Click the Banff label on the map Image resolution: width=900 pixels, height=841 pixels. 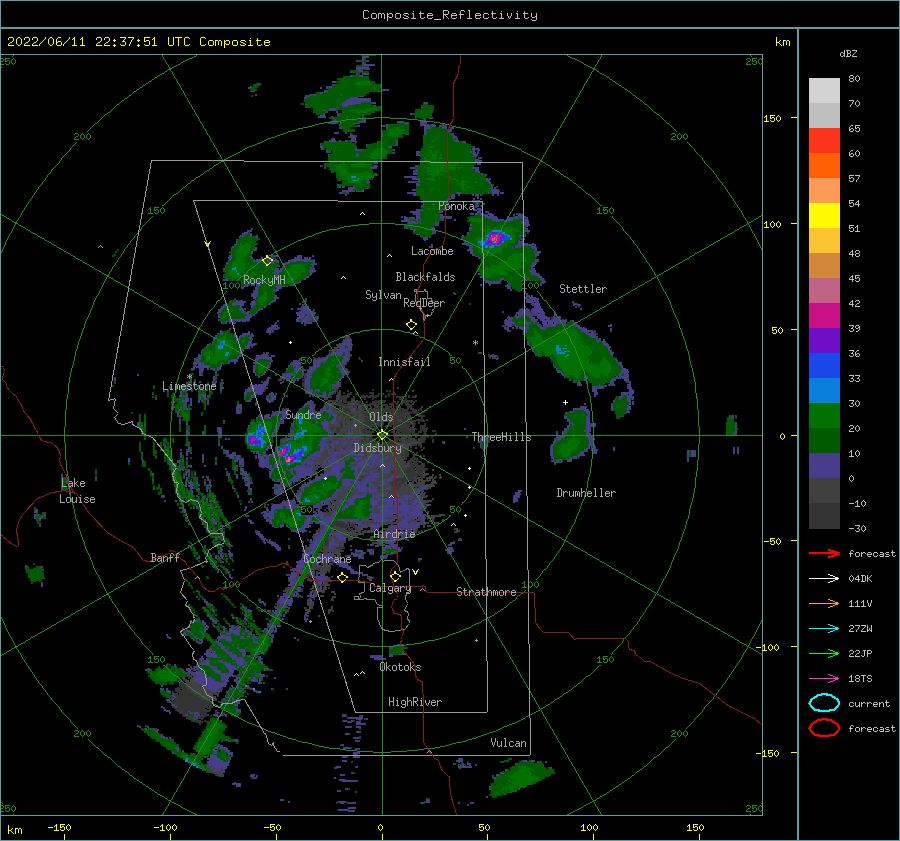[165, 557]
